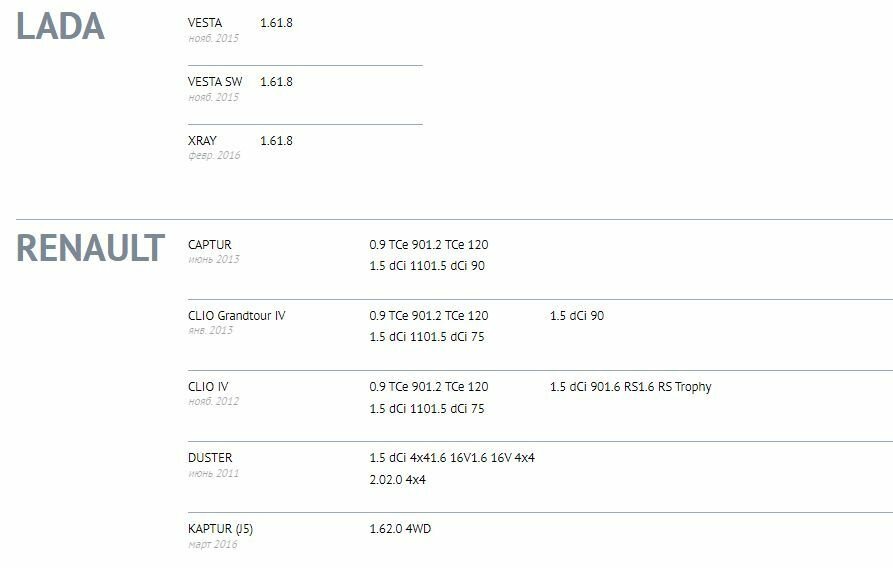This screenshot has width=893, height=568.
Task: Click the LADA brand heading
Action: click(x=60, y=26)
